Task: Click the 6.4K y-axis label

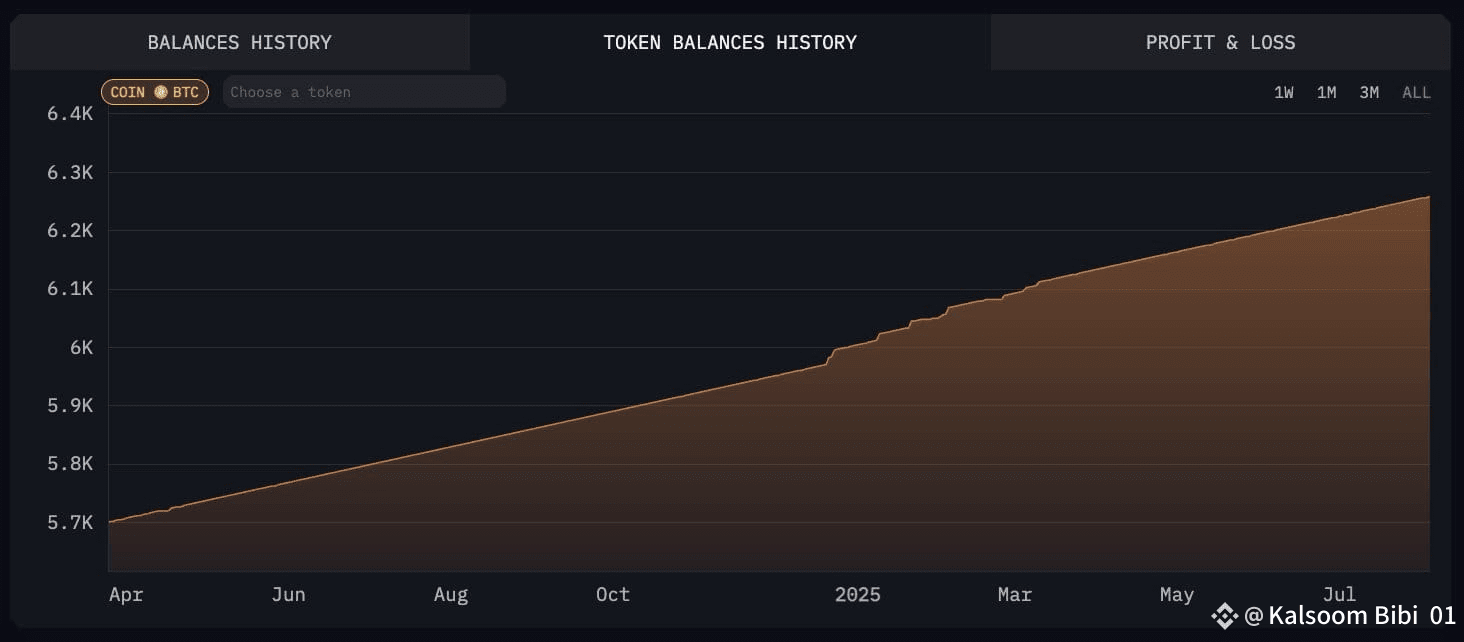Action: point(70,114)
